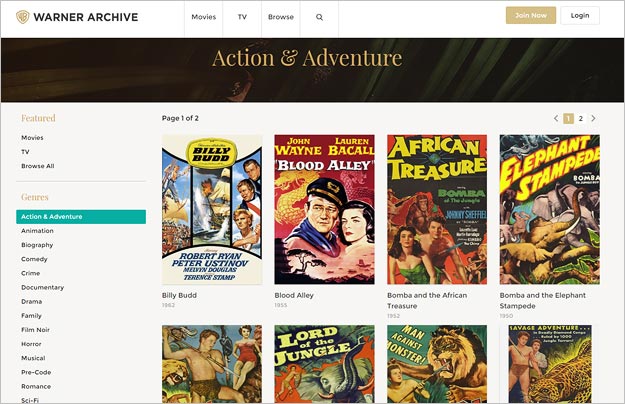Image resolution: width=625 pixels, height=404 pixels.
Task: Open the search magnifier icon
Action: click(319, 17)
